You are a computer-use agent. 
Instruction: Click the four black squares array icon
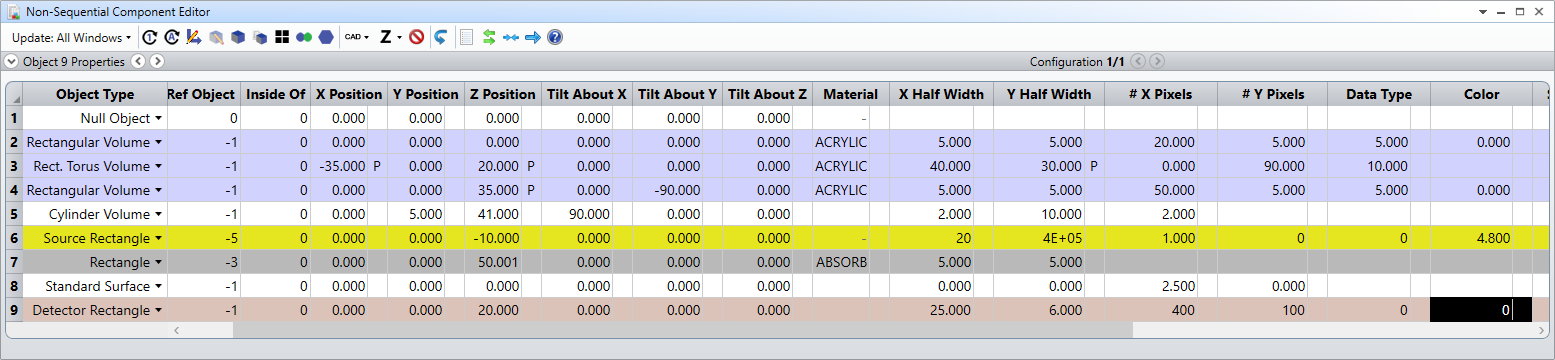tap(282, 37)
